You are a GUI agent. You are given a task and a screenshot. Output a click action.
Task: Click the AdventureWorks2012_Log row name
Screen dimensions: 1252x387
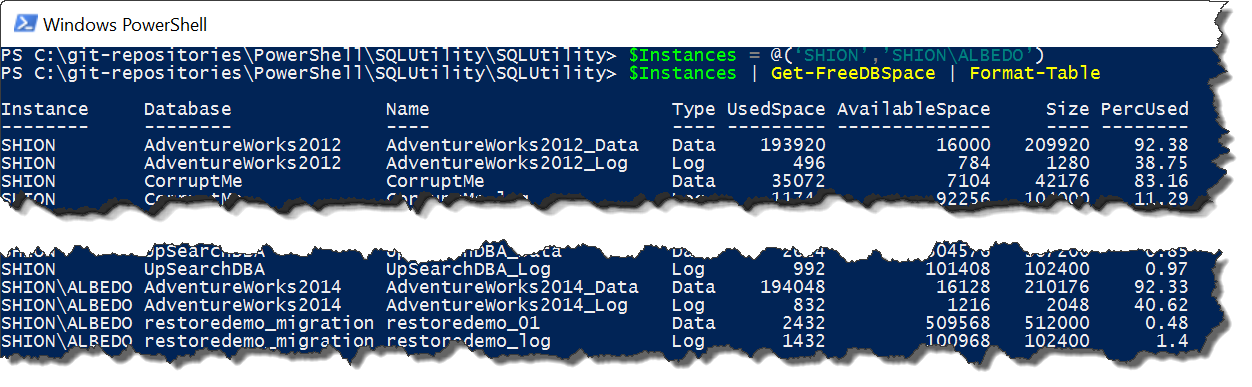tap(507, 163)
